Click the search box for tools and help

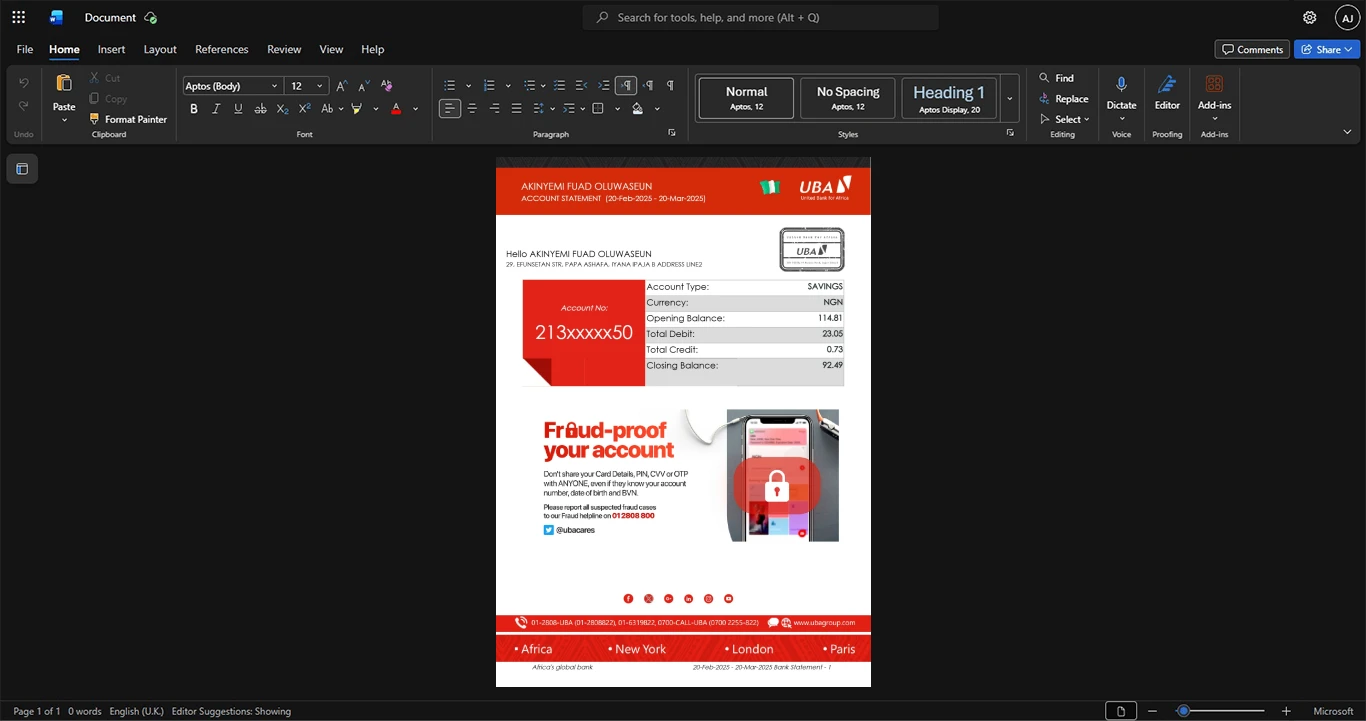click(x=761, y=17)
